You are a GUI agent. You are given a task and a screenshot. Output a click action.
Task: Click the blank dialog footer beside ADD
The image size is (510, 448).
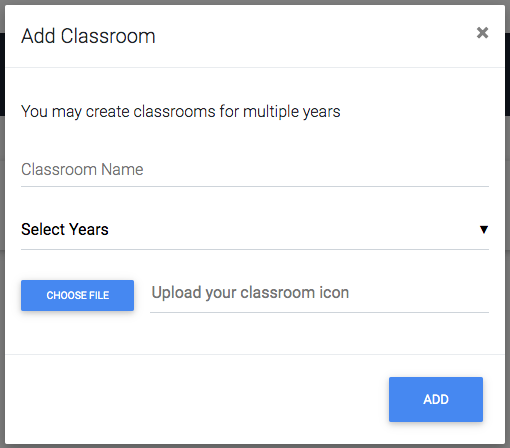(197, 399)
